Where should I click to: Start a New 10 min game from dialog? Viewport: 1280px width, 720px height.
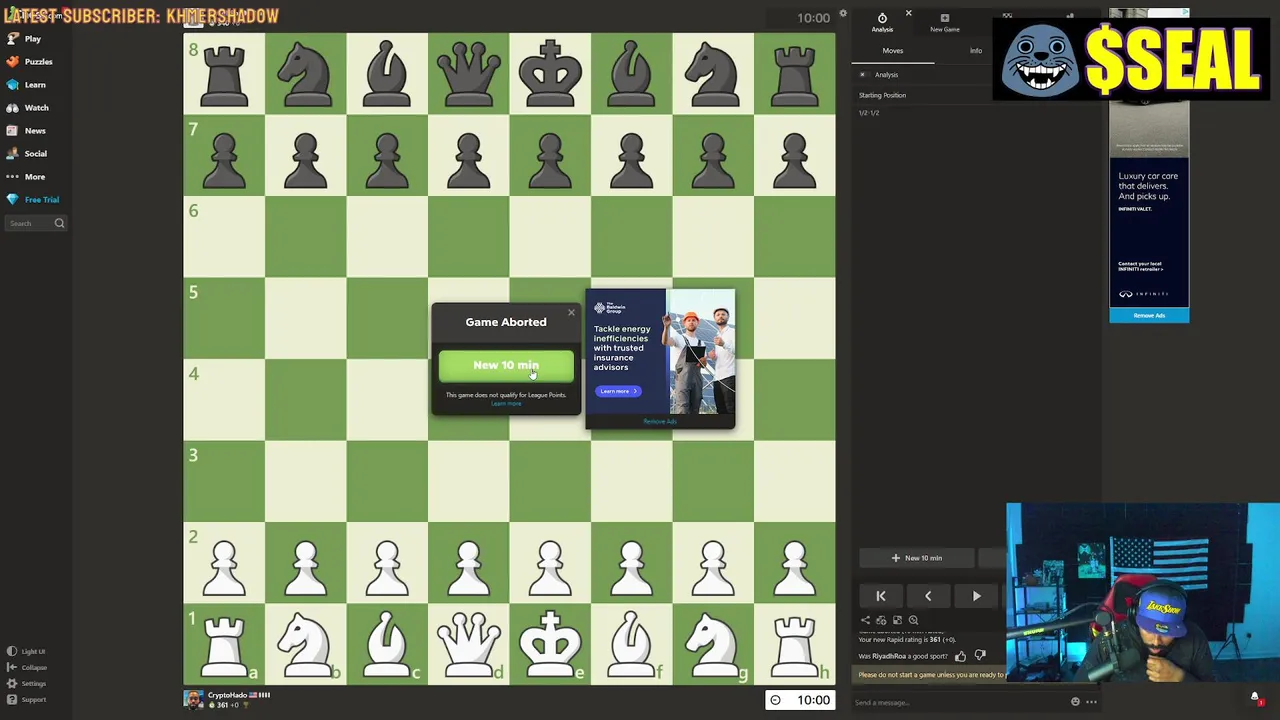[506, 366]
